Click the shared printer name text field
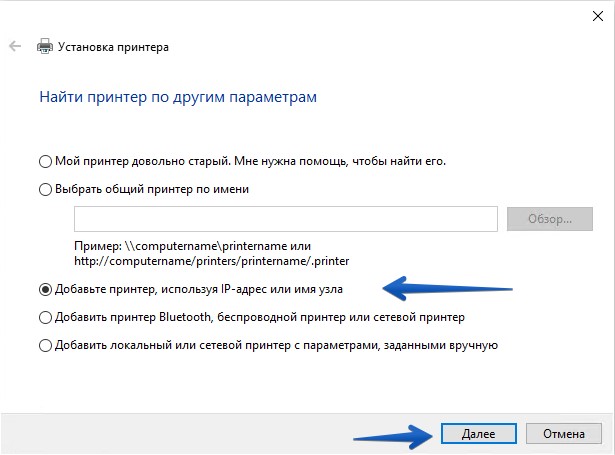Viewport: 615px width, 455px height. 285,218
